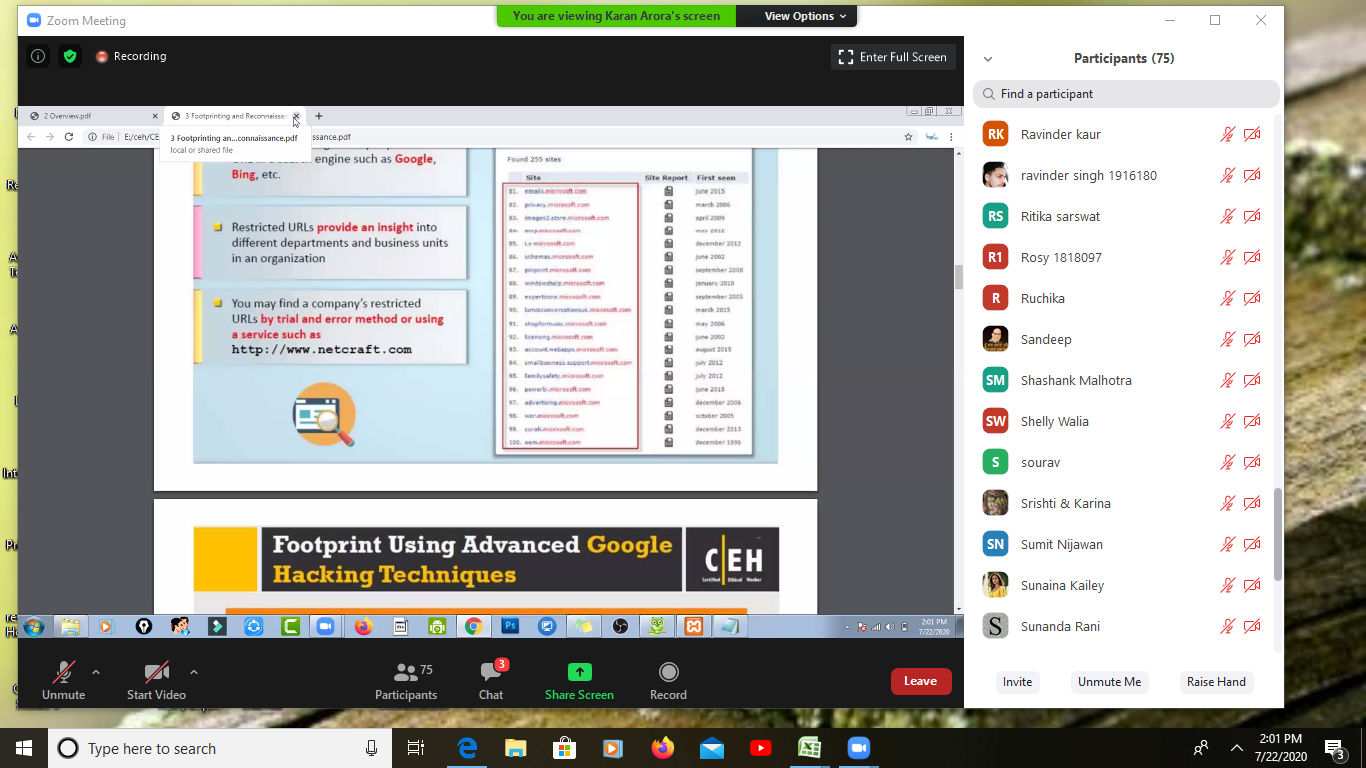Viewport: 1366px width, 768px height.
Task: Unmute the microphone in Zoom toolbar
Action: [x=64, y=681]
